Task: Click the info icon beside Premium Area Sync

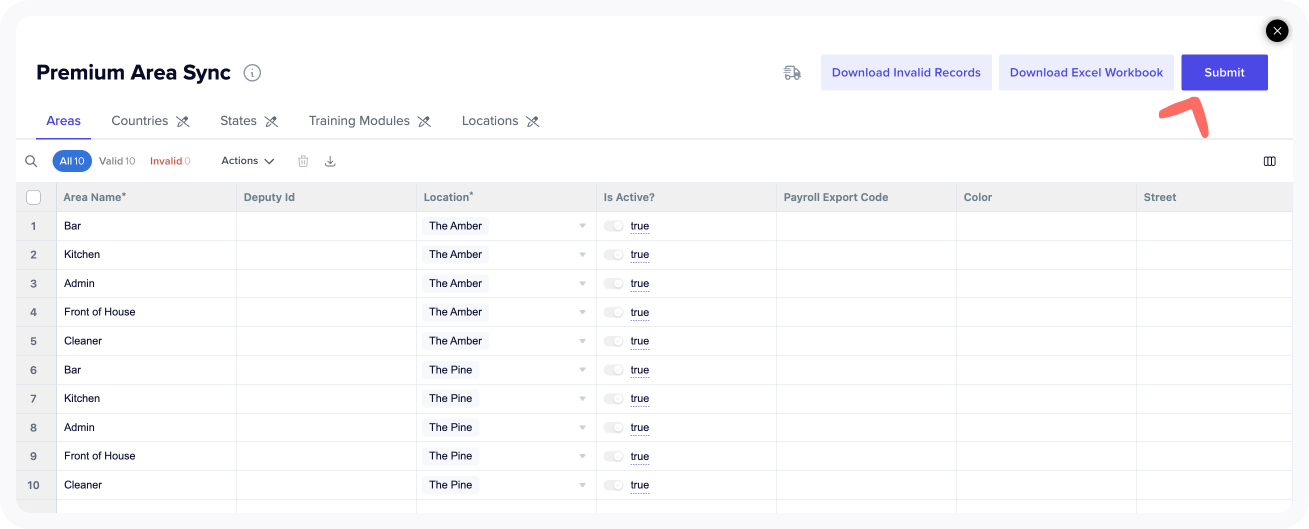Action: (x=253, y=73)
